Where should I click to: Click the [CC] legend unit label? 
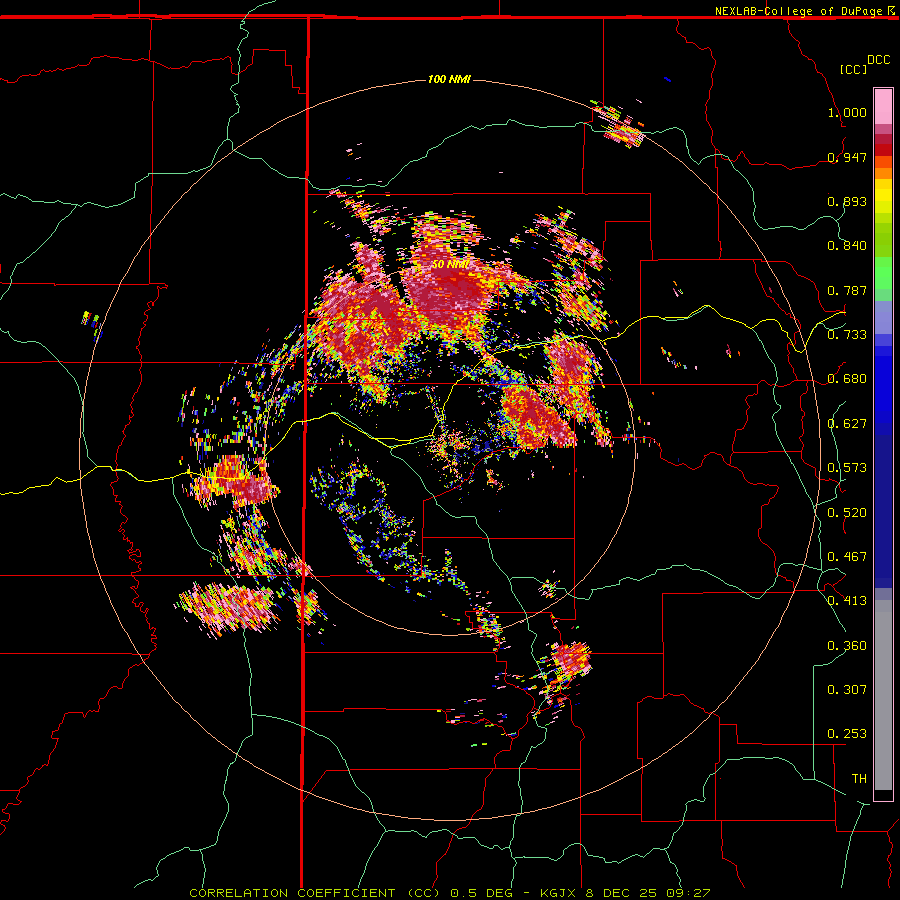[x=854, y=69]
